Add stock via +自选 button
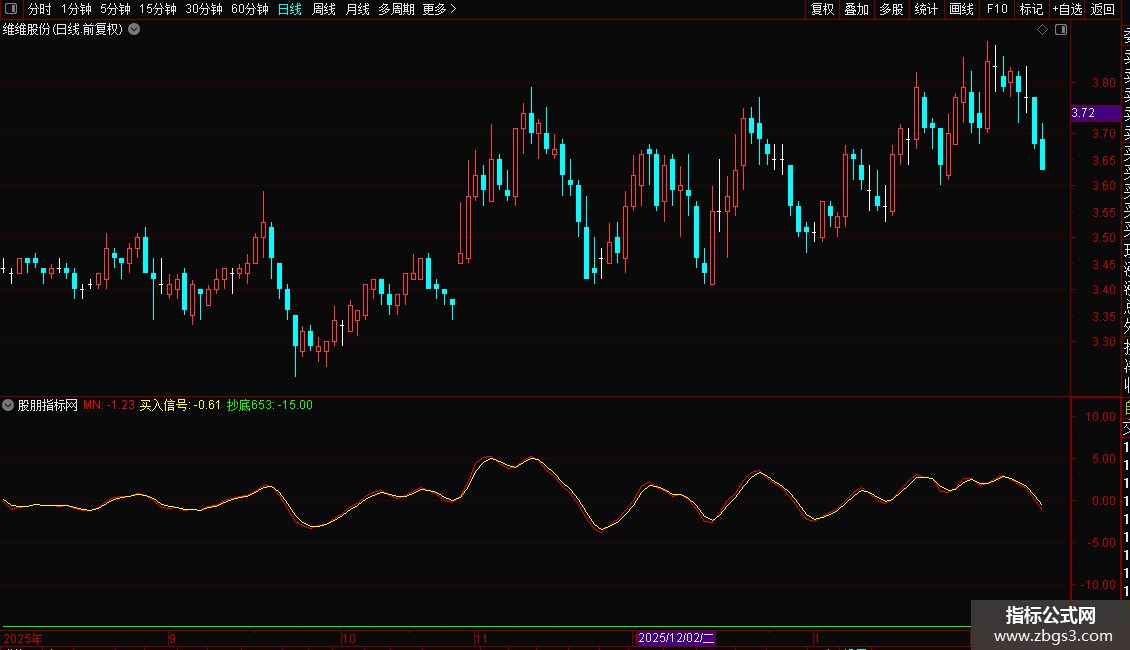1130x650 pixels. pos(1067,9)
